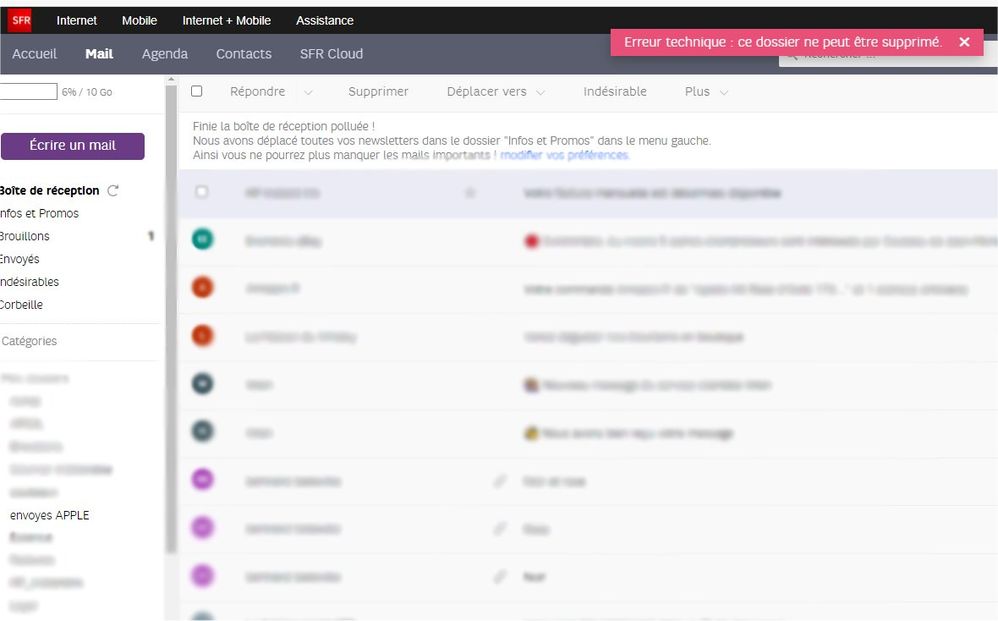
Task: Click the teal sender avatar icon
Action: pyautogui.click(x=202, y=240)
